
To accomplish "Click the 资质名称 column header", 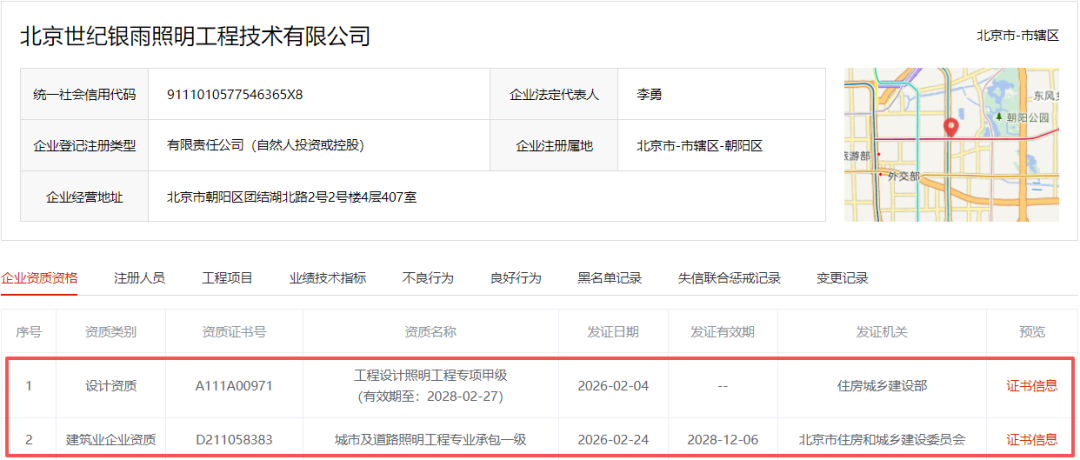I will (430, 332).
